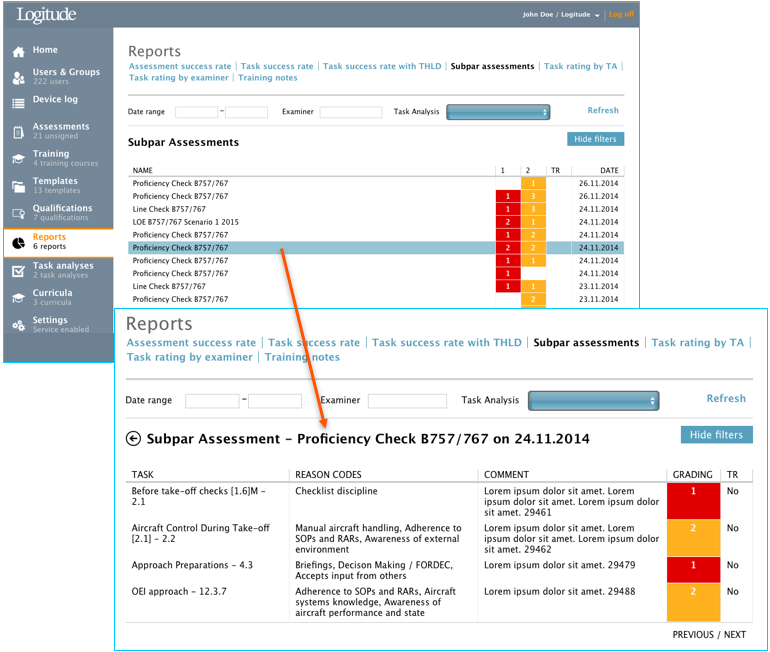Click Task success rate tab in upper panel
This screenshot has width=770, height=652.
[277, 66]
